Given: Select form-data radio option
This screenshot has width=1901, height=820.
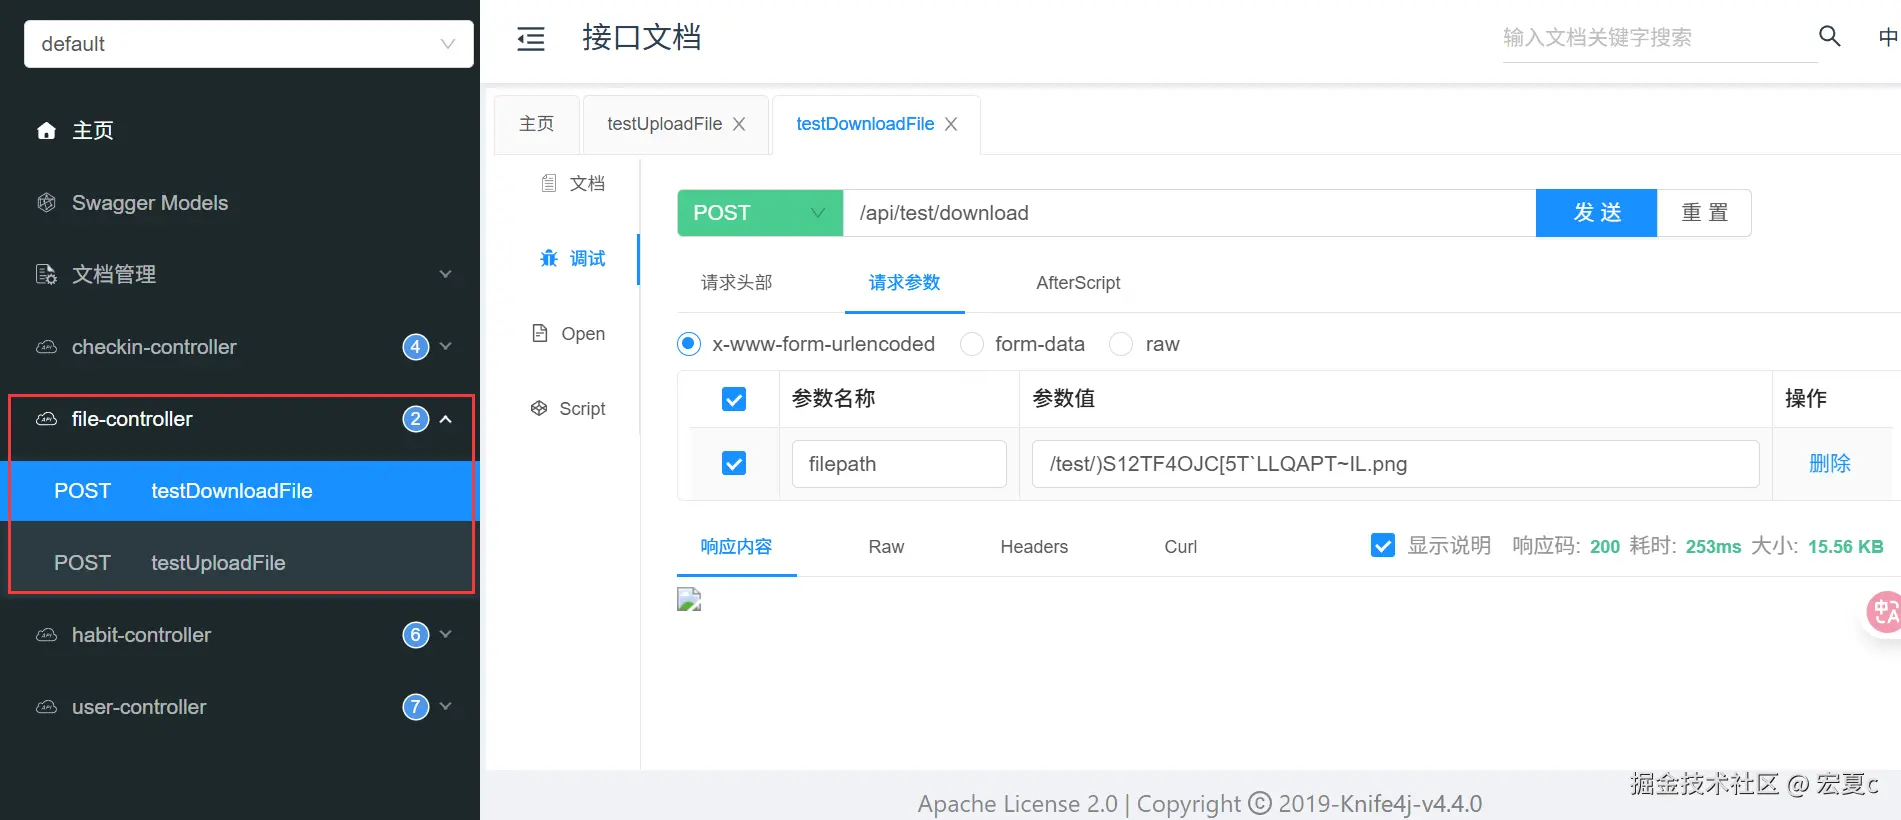Looking at the screenshot, I should click(x=972, y=344).
